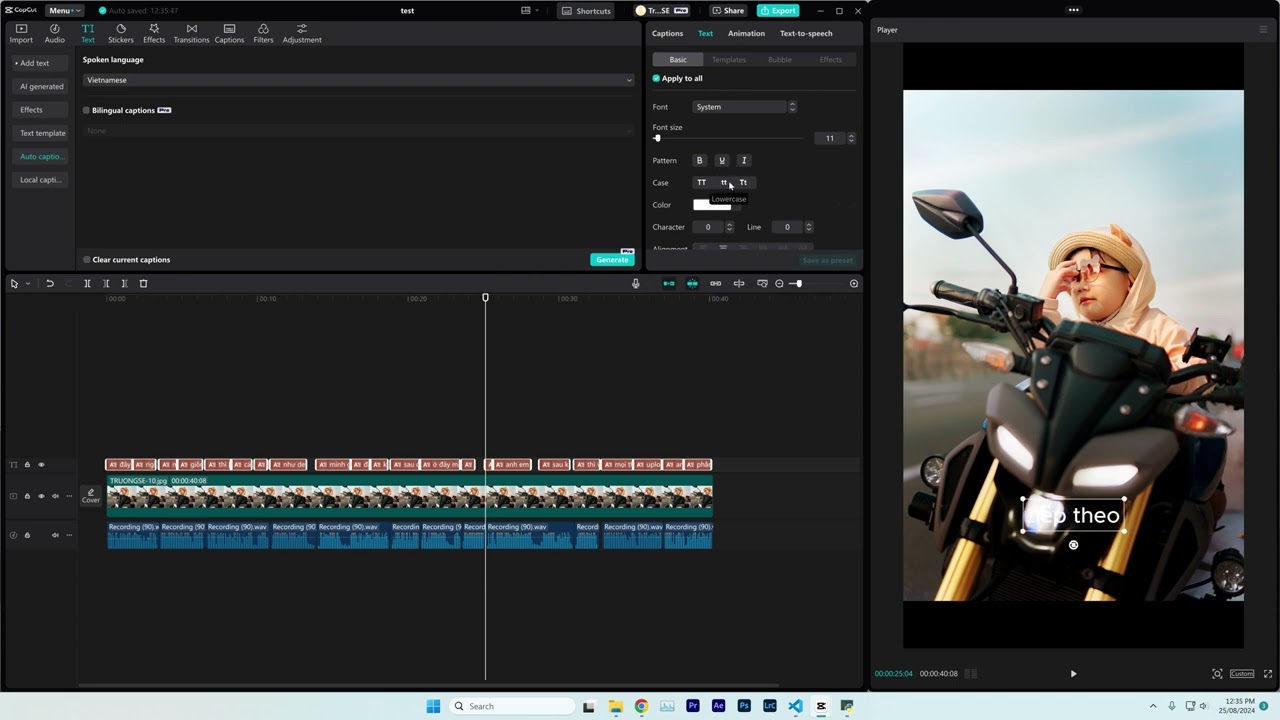Edit the video Cover

(x=91, y=495)
